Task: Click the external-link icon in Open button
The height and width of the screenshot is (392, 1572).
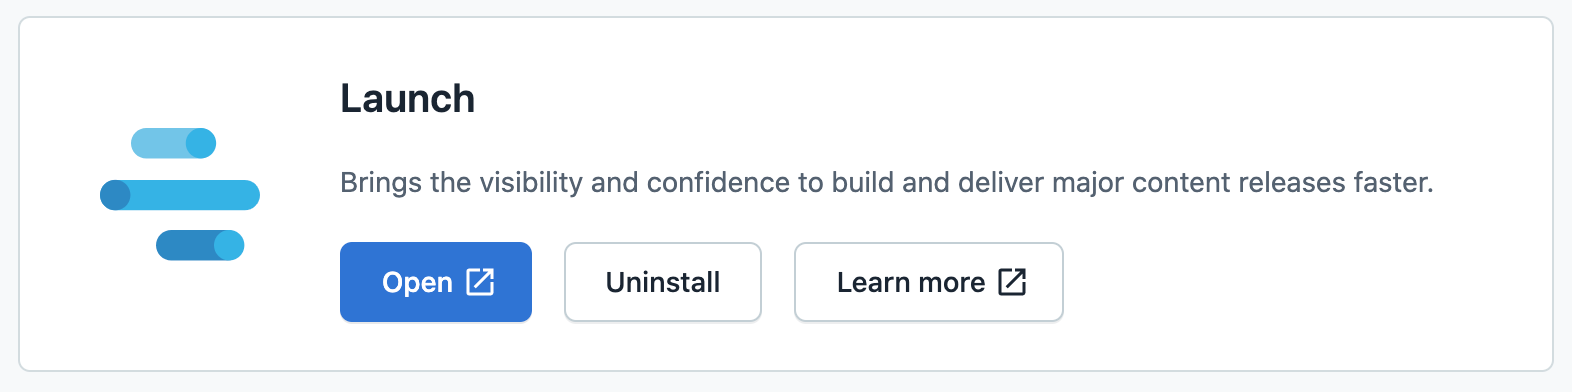Action: pyautogui.click(x=481, y=282)
